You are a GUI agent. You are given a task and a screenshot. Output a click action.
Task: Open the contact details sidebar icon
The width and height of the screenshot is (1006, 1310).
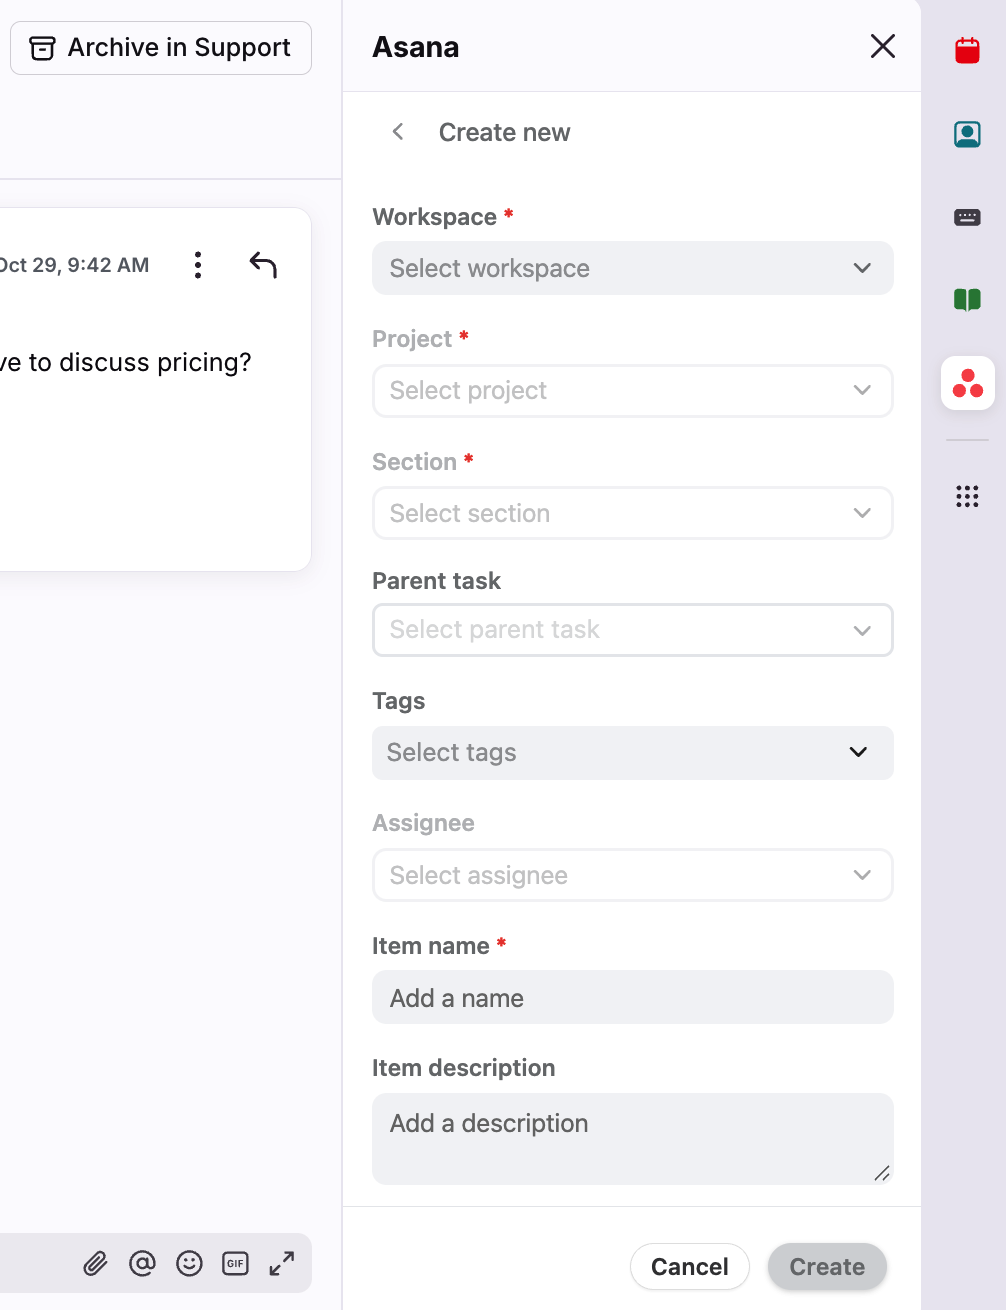(x=967, y=134)
